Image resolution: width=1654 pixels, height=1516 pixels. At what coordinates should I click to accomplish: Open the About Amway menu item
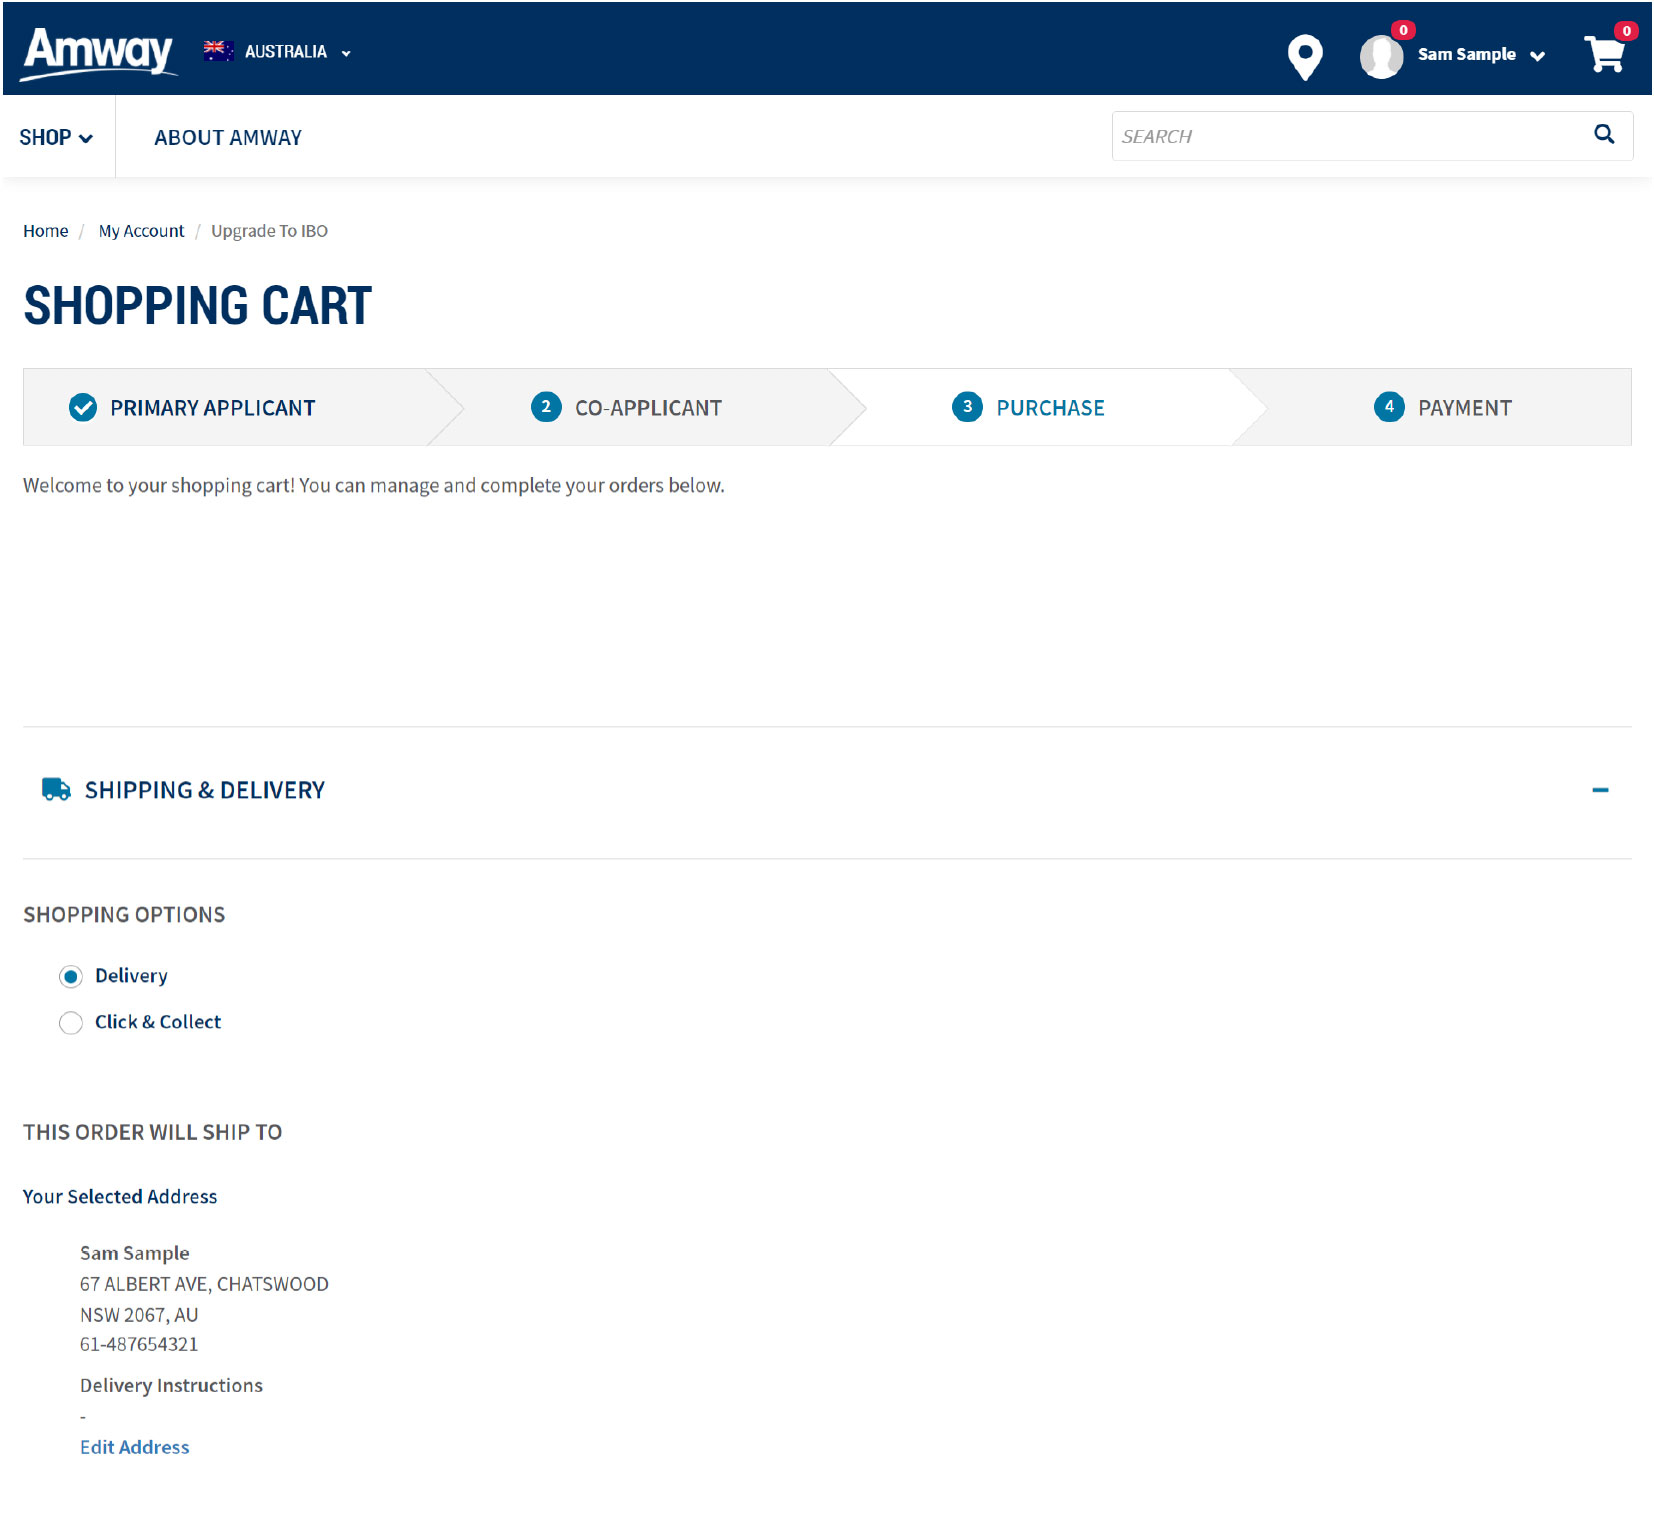click(228, 137)
